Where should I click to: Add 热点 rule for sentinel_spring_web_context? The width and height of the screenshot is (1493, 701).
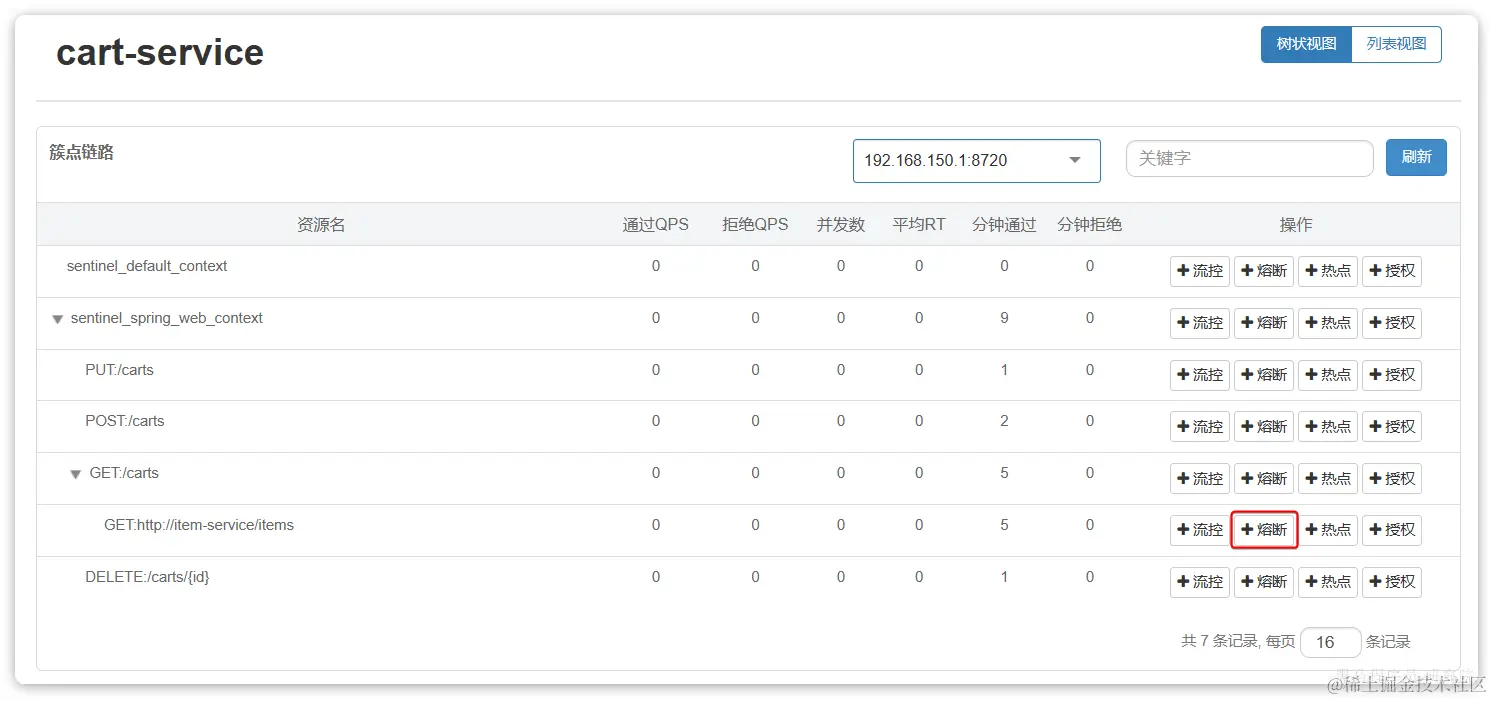coord(1328,323)
